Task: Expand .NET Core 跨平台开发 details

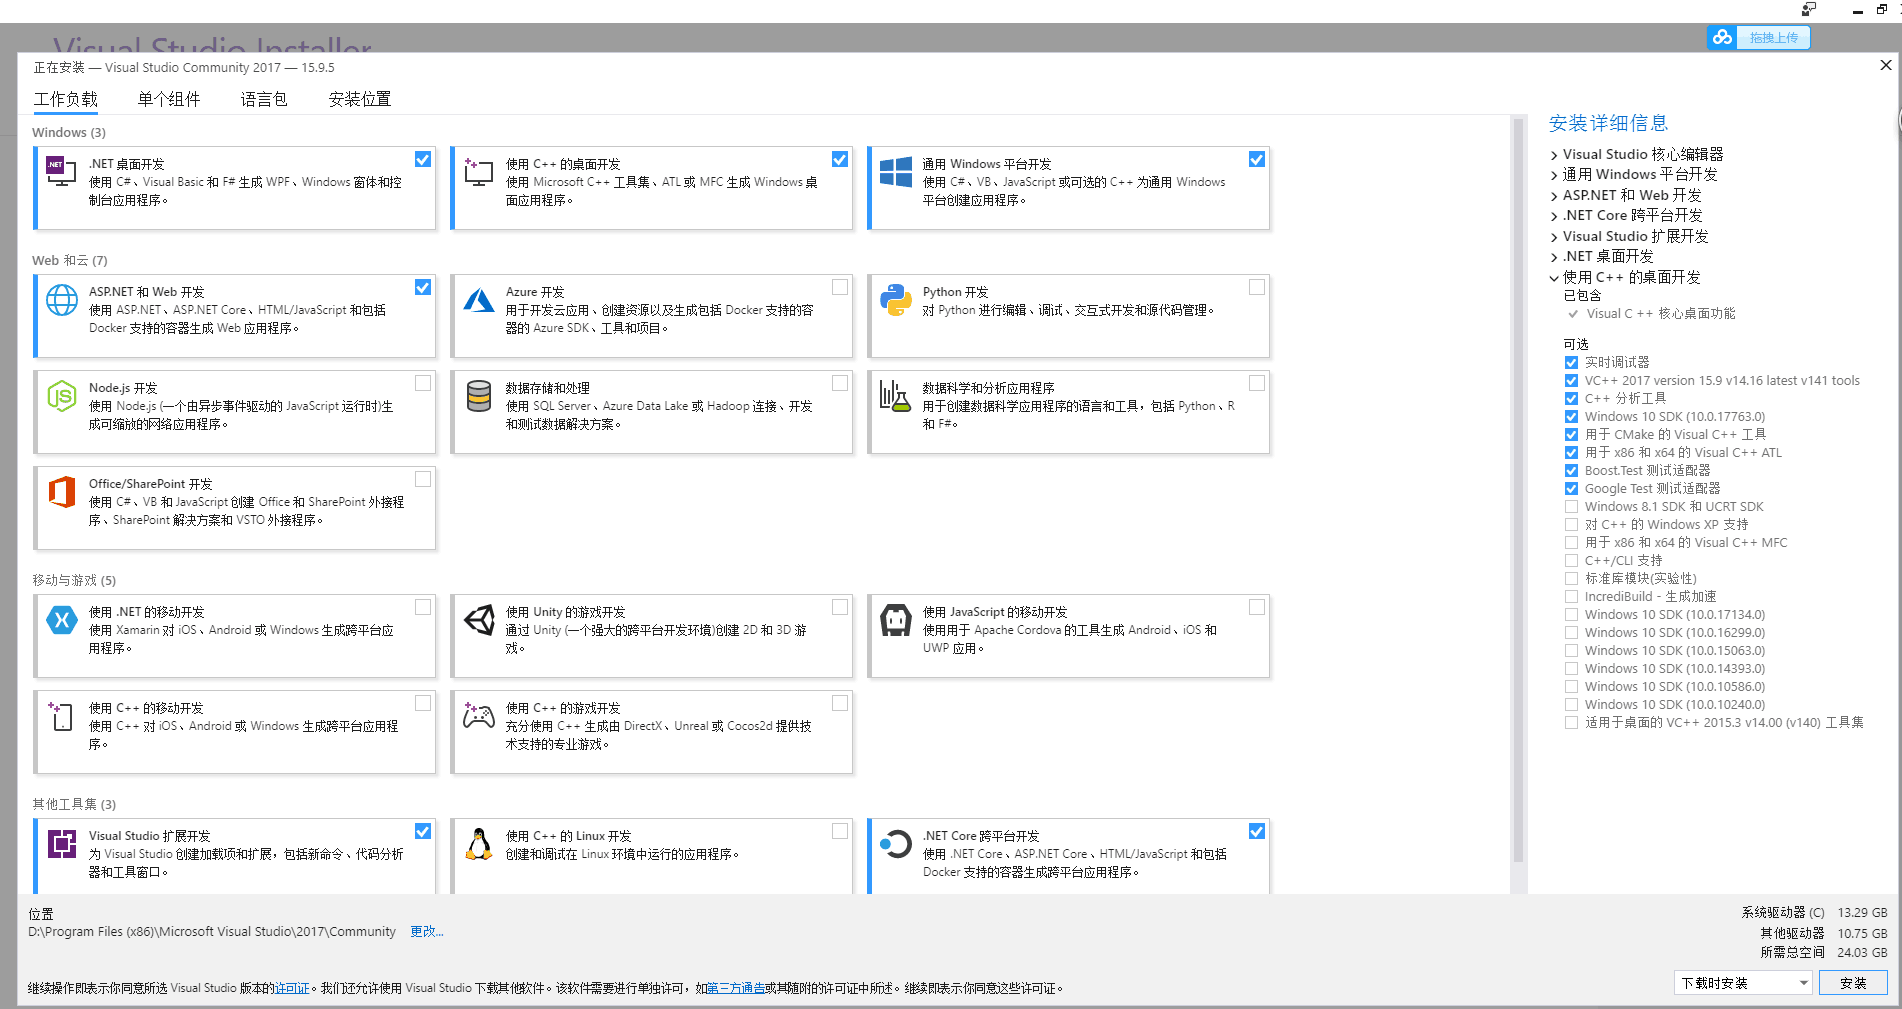Action: tap(1554, 216)
